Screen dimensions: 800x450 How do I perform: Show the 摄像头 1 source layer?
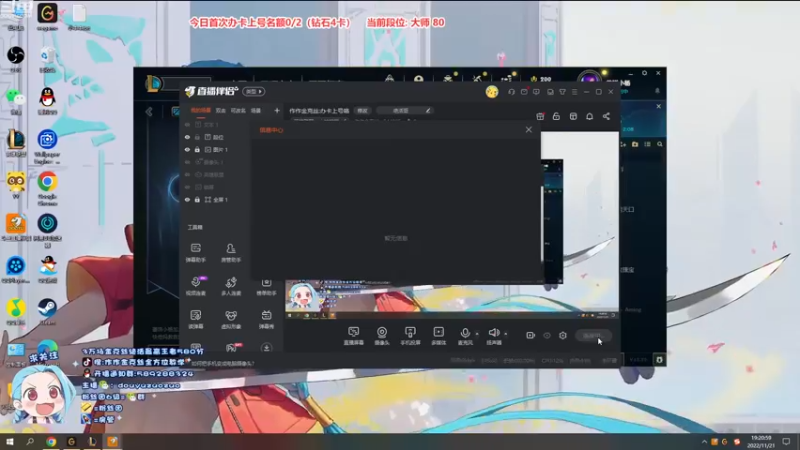(187, 162)
